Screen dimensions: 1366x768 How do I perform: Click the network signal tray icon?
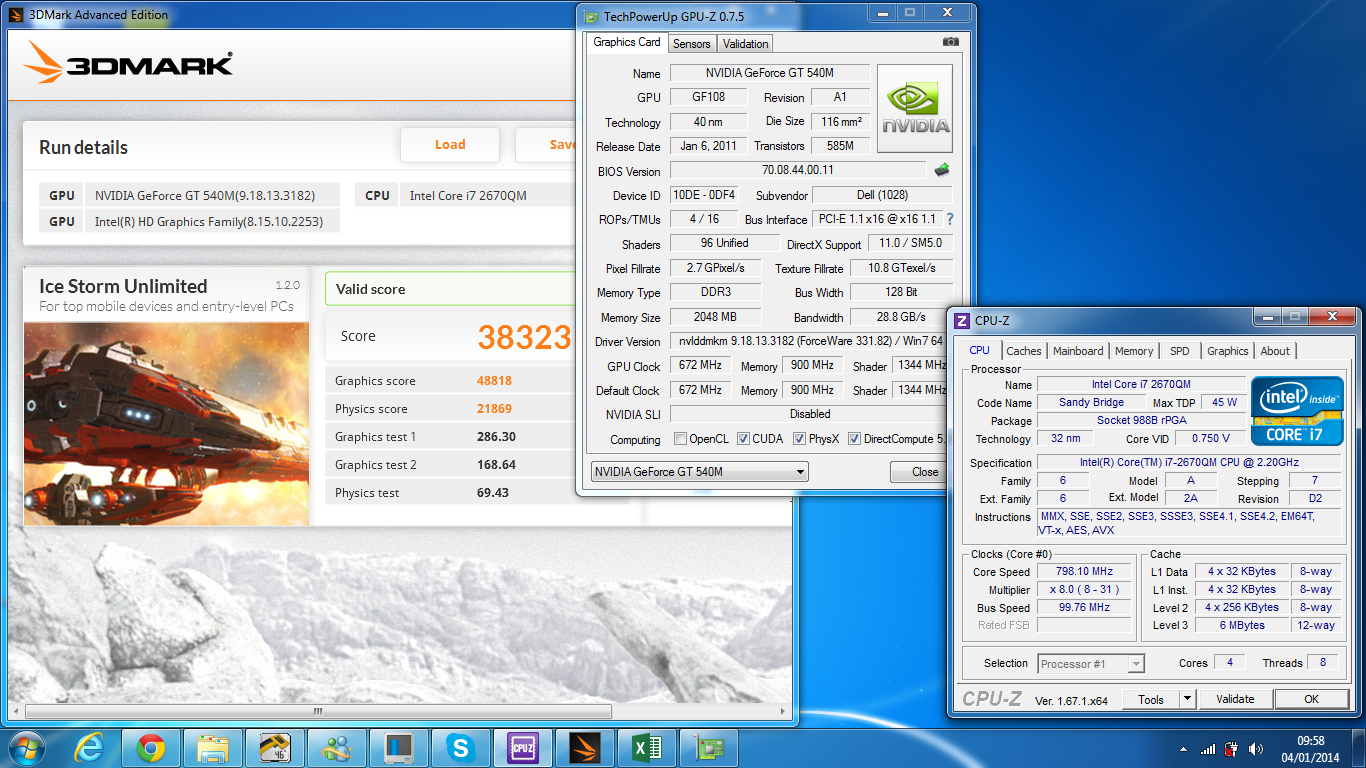[1208, 749]
